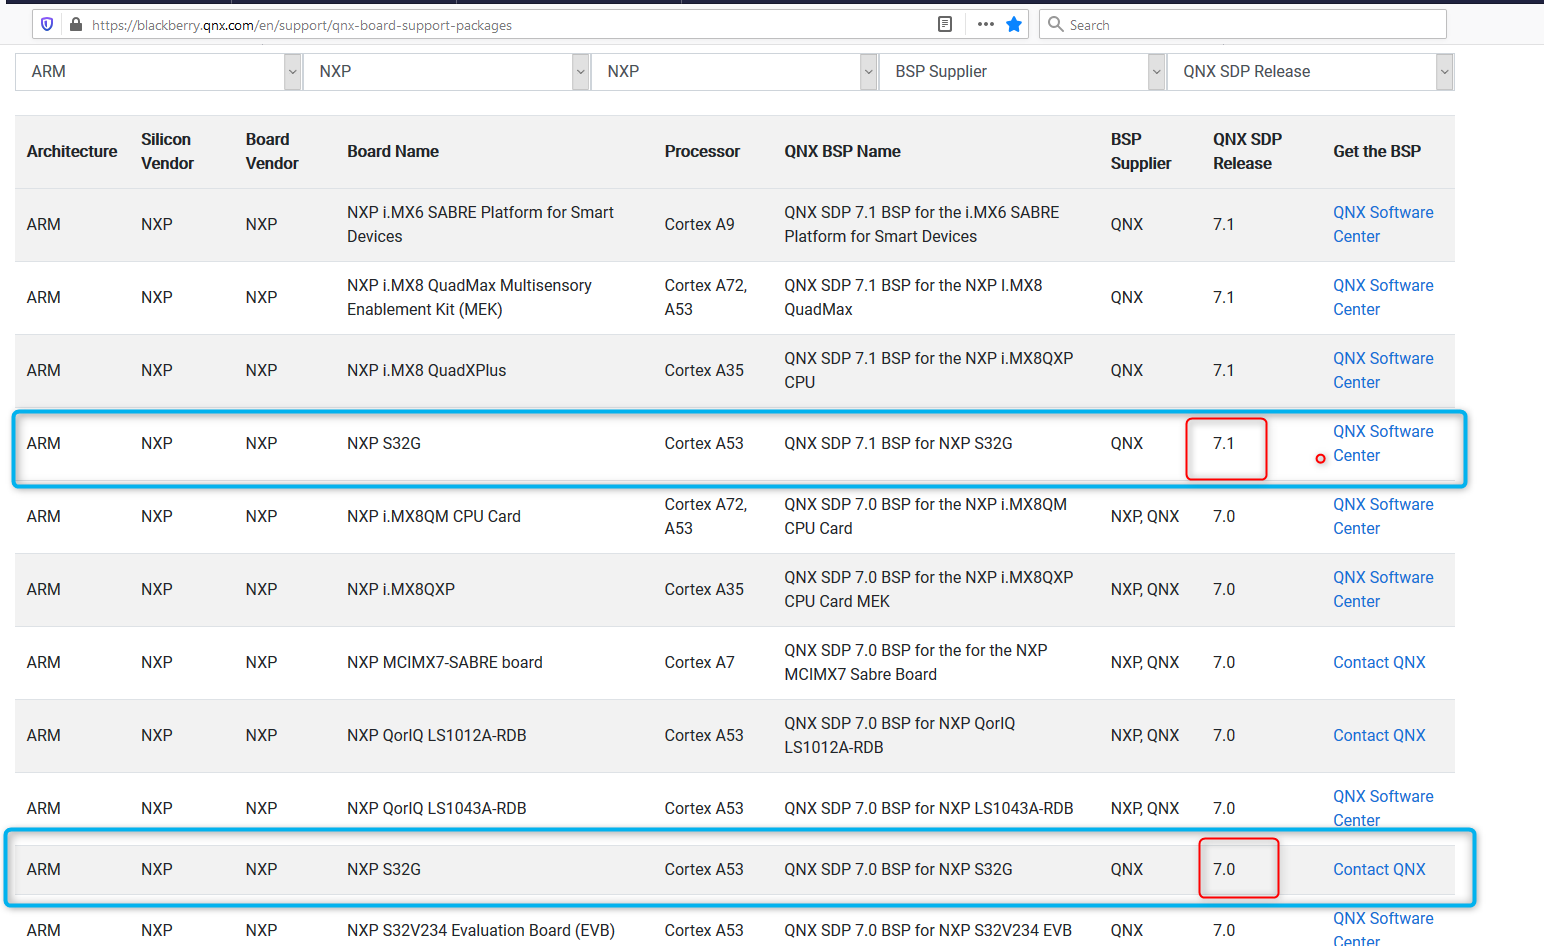Click the tracking protection shield icon
The image size is (1544, 946).
click(x=47, y=23)
